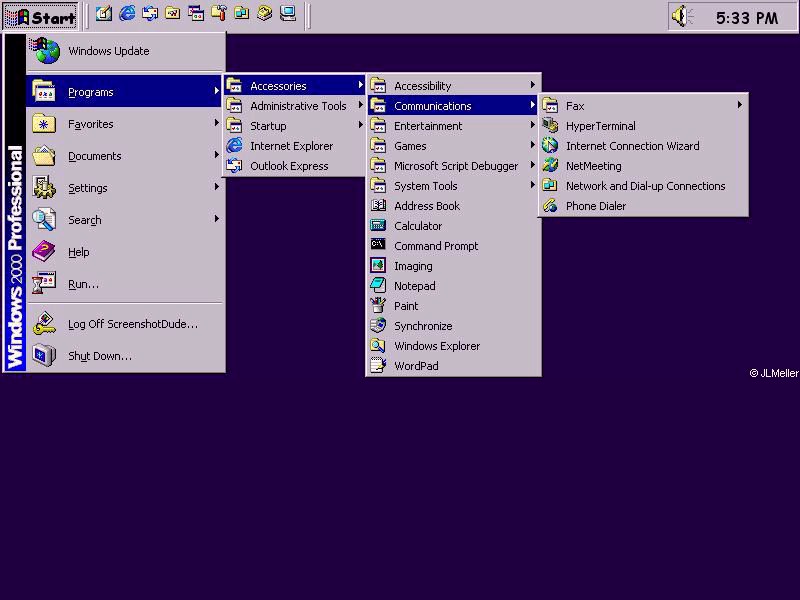Open Address Book
The image size is (800, 600).
coord(453,206)
